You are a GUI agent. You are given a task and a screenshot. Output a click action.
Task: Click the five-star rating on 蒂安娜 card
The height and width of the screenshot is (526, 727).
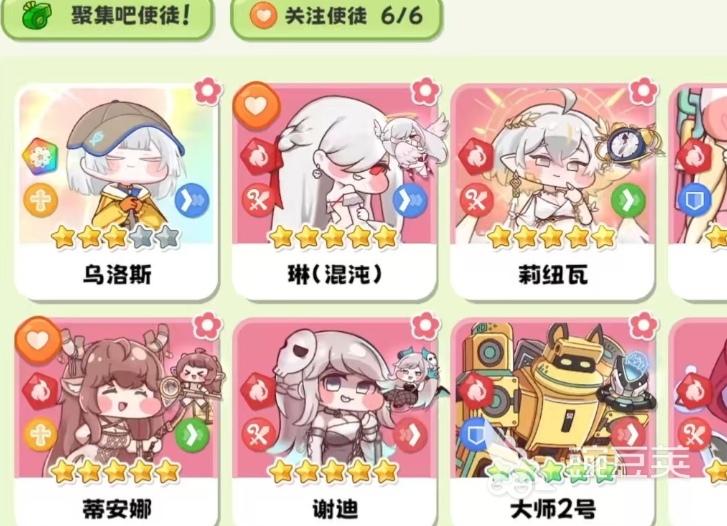click(x=115, y=472)
